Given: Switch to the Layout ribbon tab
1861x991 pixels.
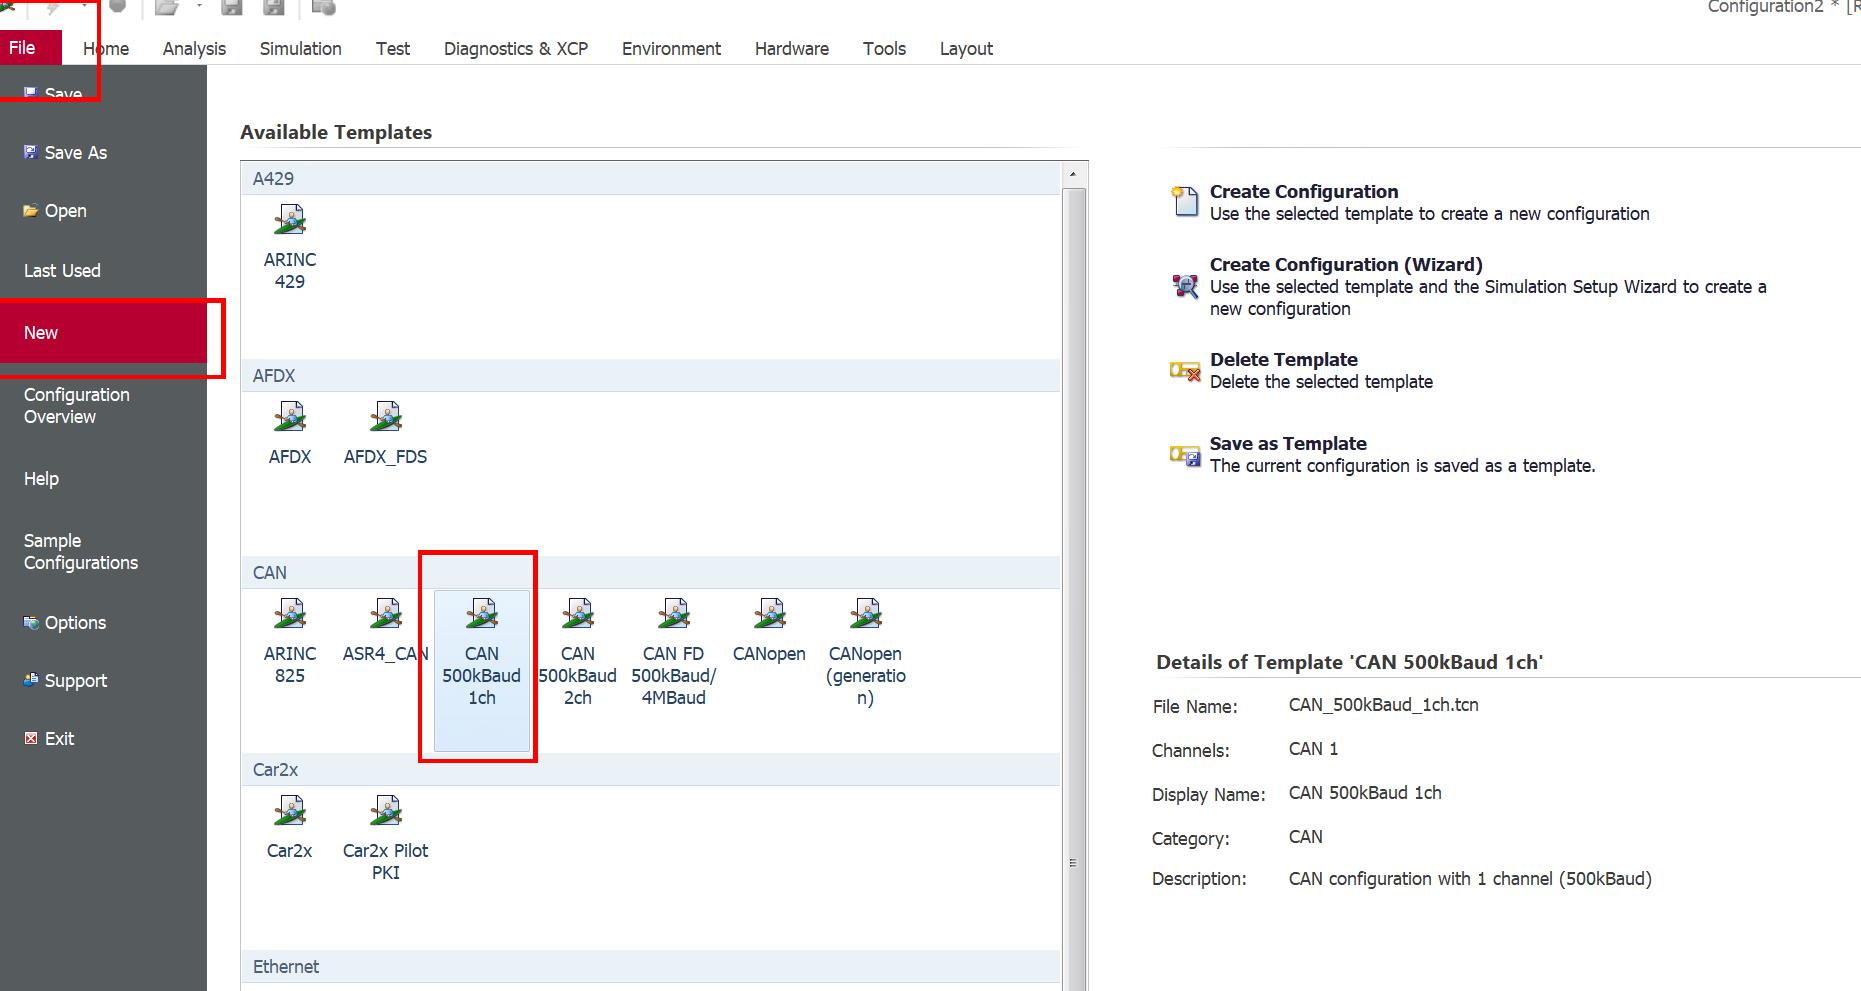Looking at the screenshot, I should pyautogui.click(x=966, y=49).
